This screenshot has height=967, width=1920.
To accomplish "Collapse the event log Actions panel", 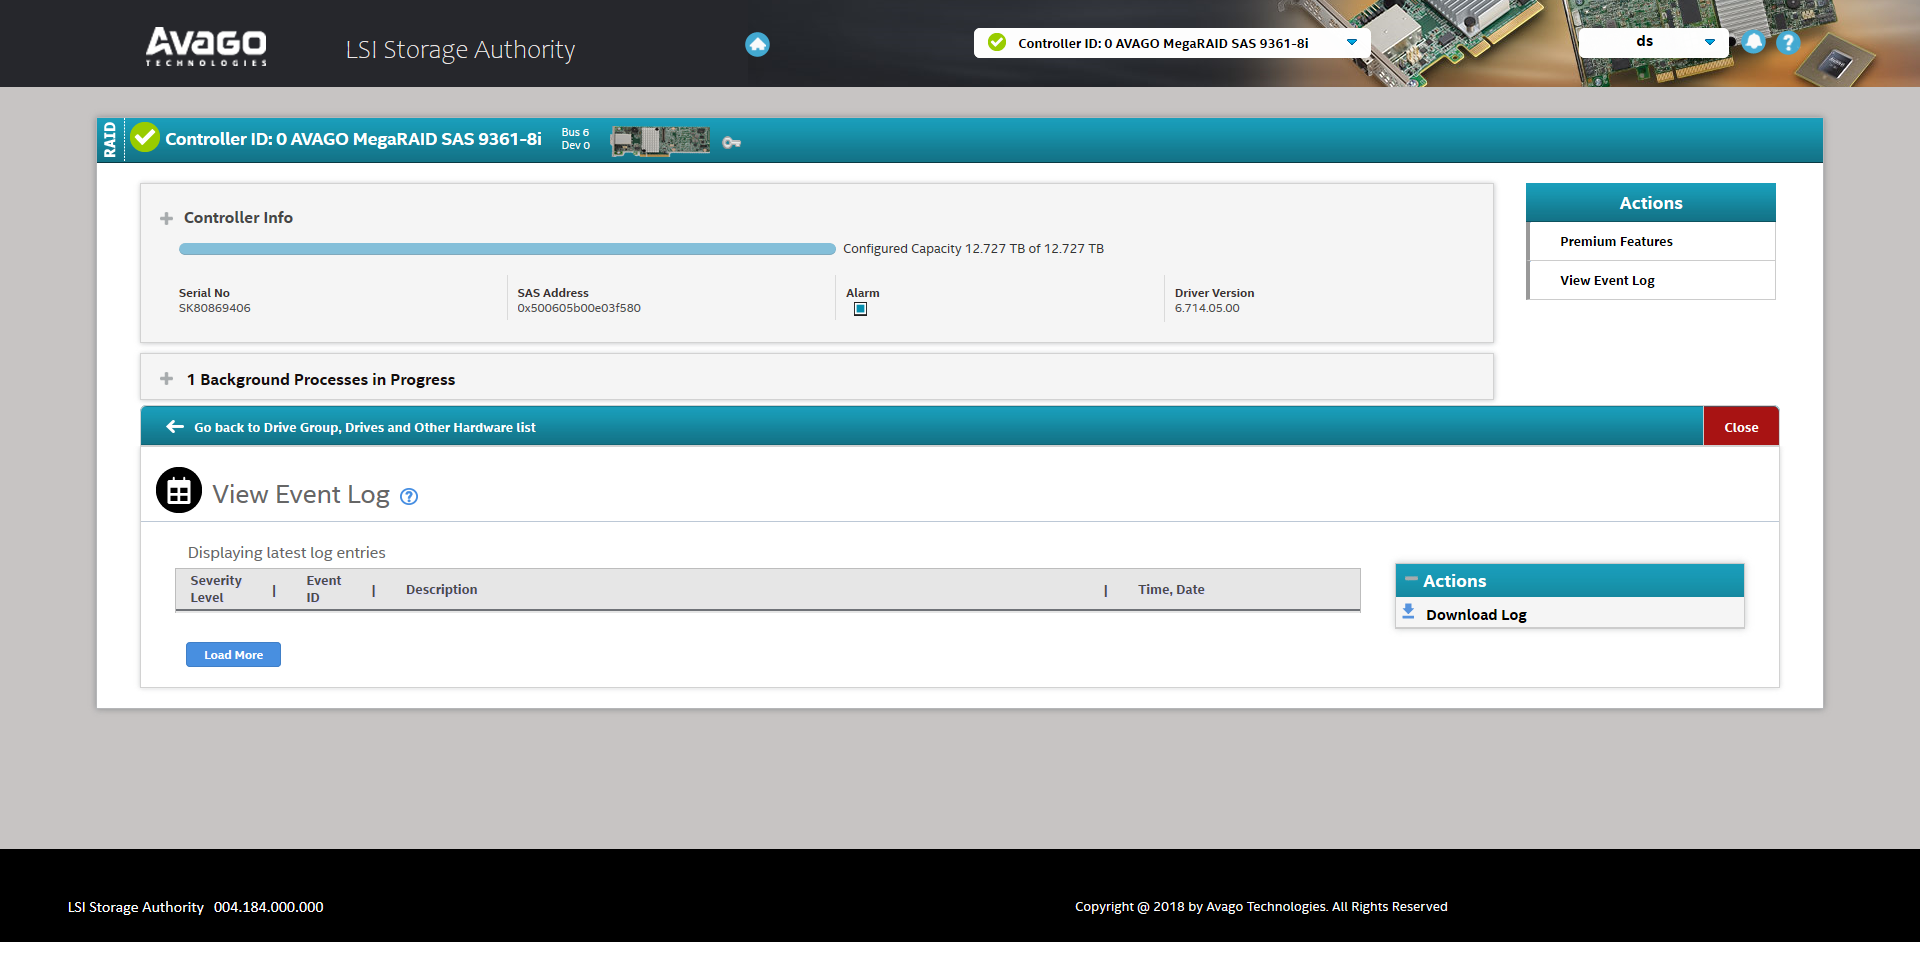I will pos(1411,579).
